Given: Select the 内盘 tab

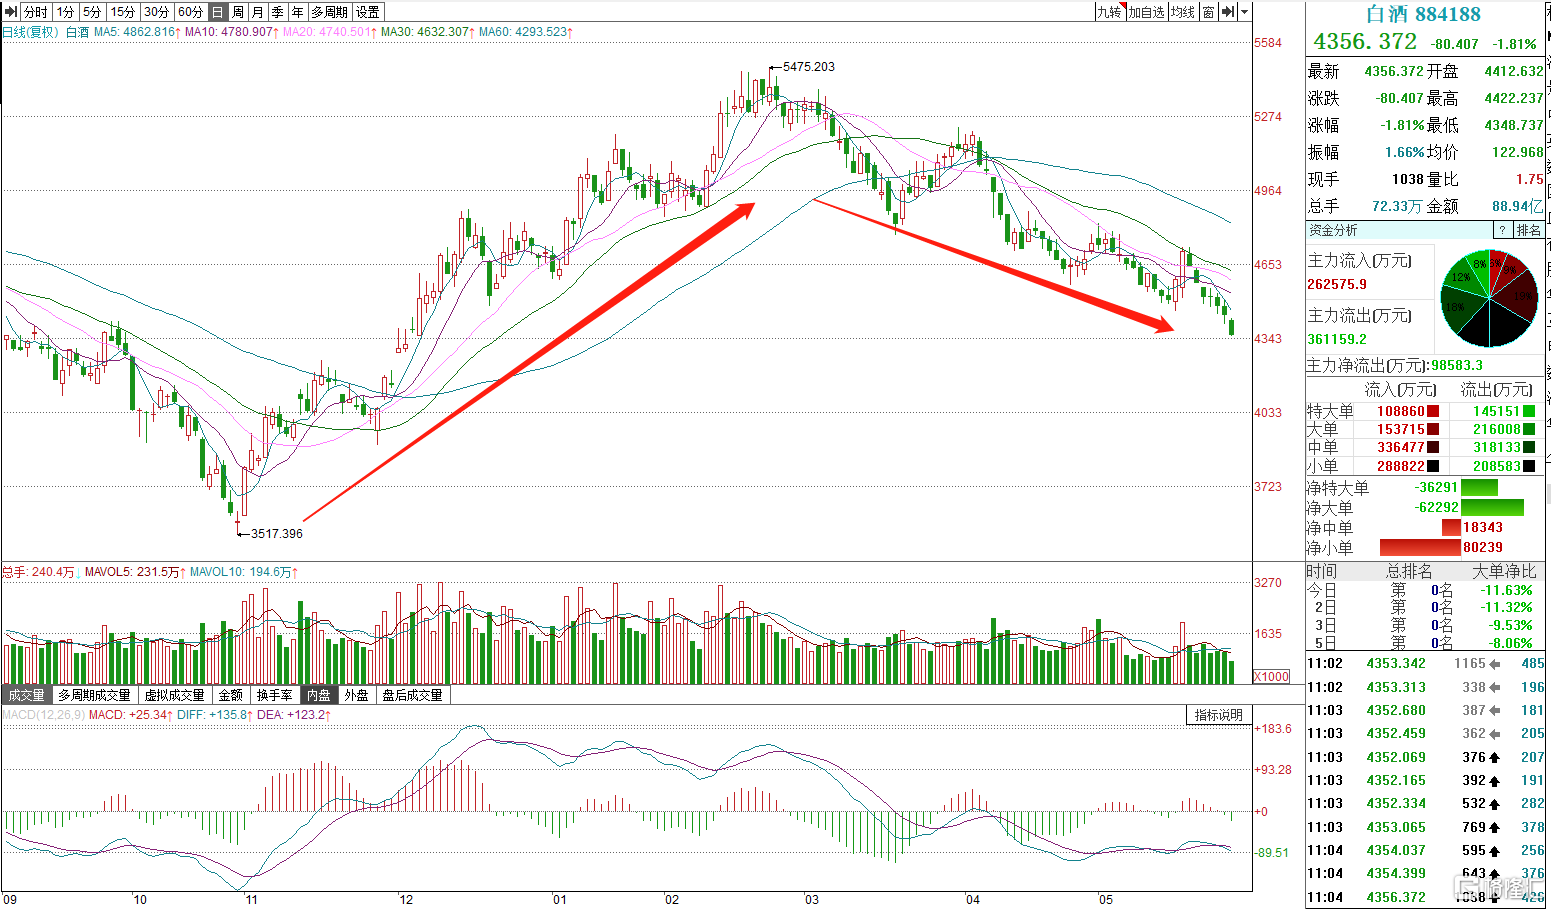Looking at the screenshot, I should 319,695.
